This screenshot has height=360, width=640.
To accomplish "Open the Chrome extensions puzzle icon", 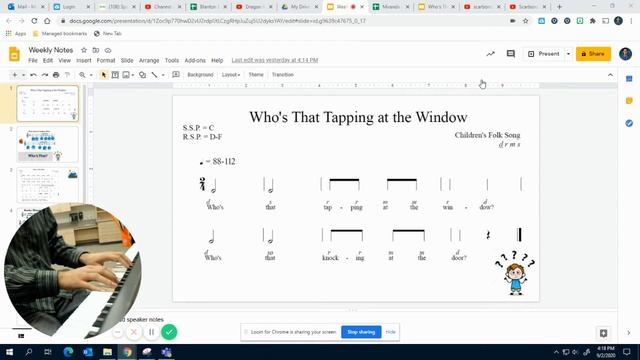I will pos(593,21).
